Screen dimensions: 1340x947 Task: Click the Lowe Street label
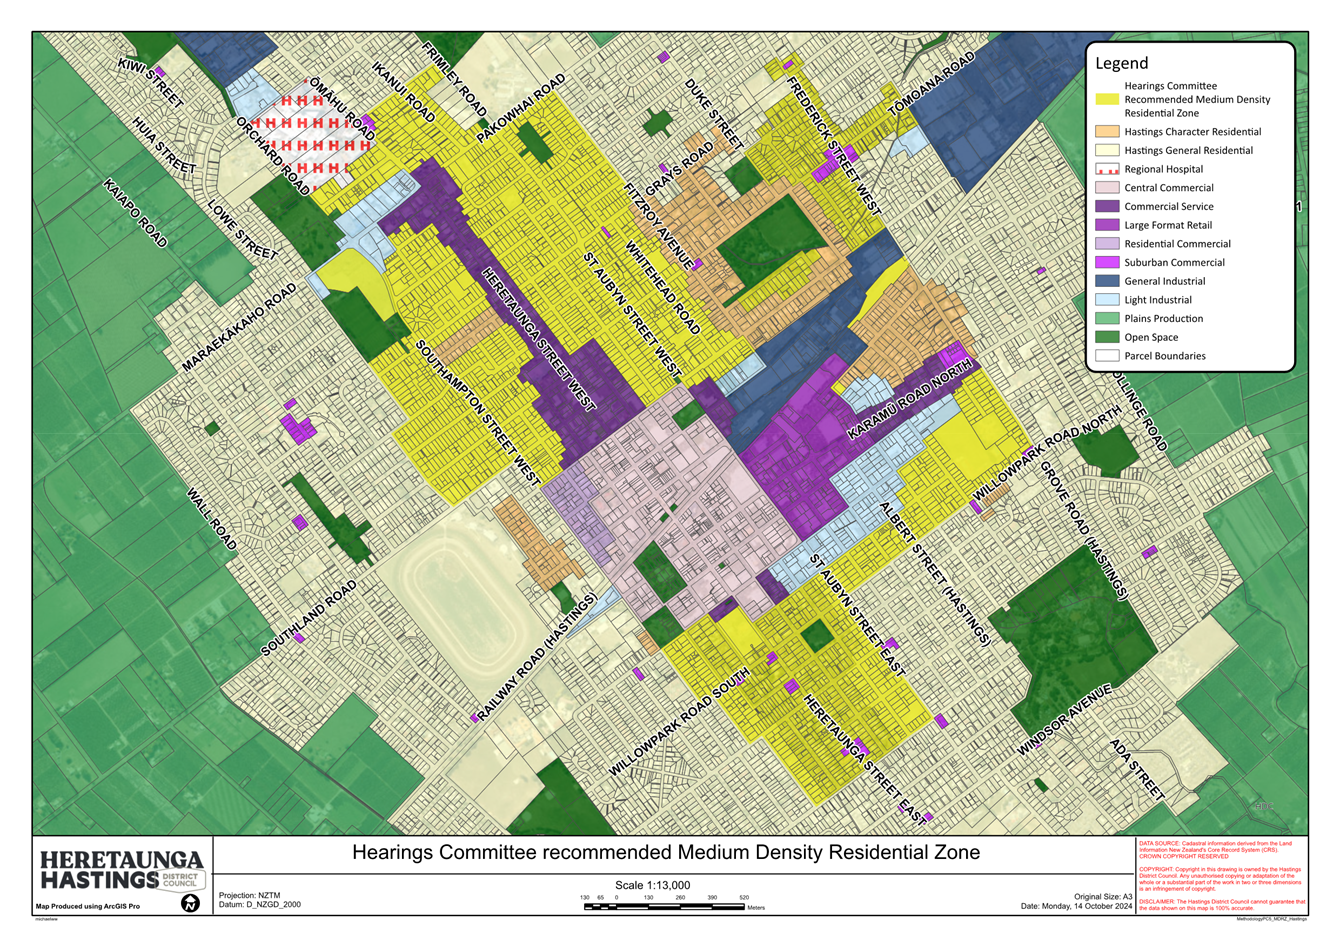(x=241, y=231)
